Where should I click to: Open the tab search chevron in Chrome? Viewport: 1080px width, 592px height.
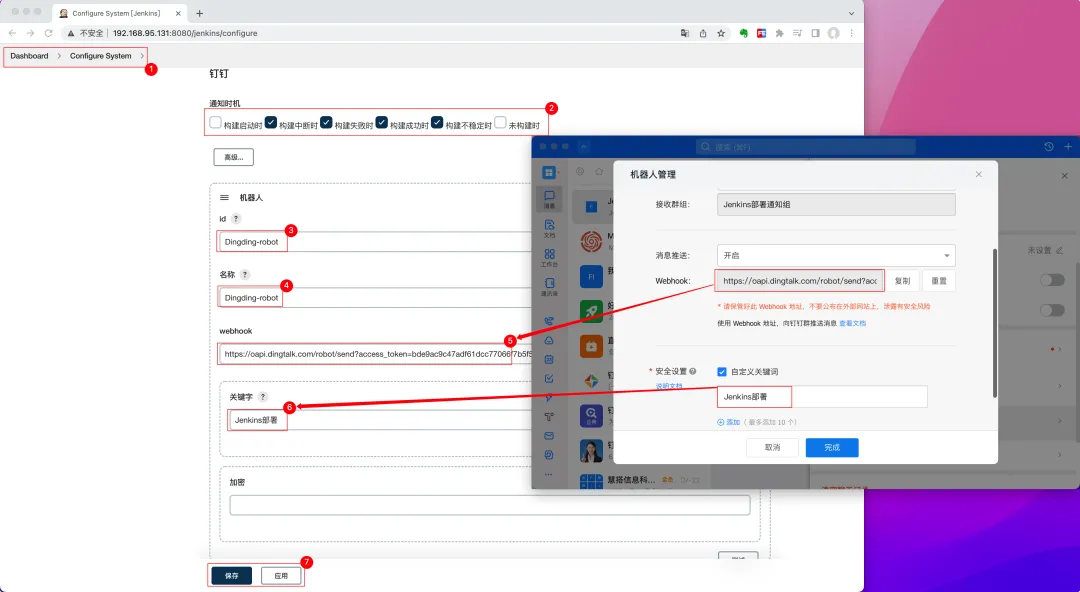point(851,13)
